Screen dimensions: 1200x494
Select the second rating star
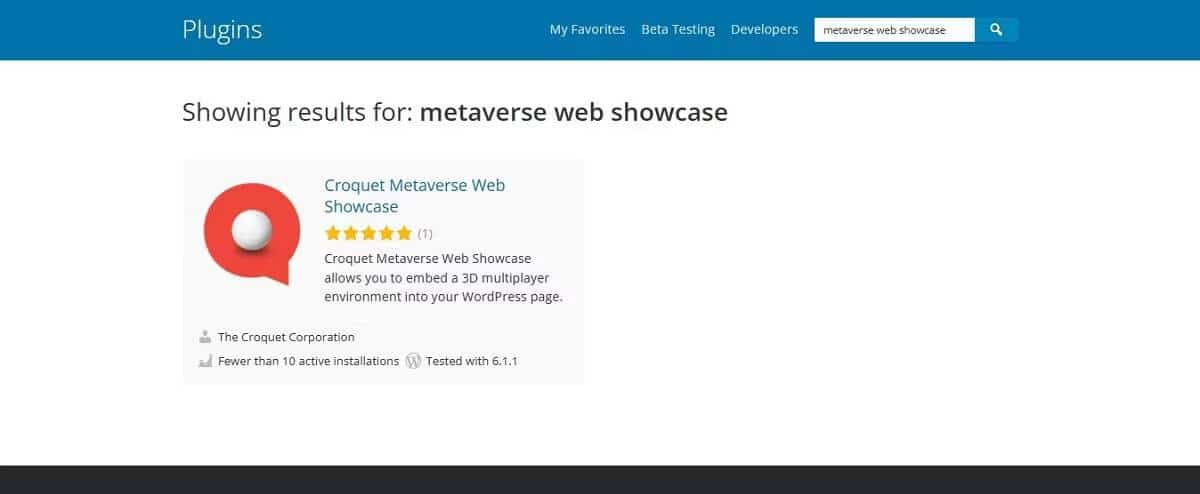tap(351, 234)
